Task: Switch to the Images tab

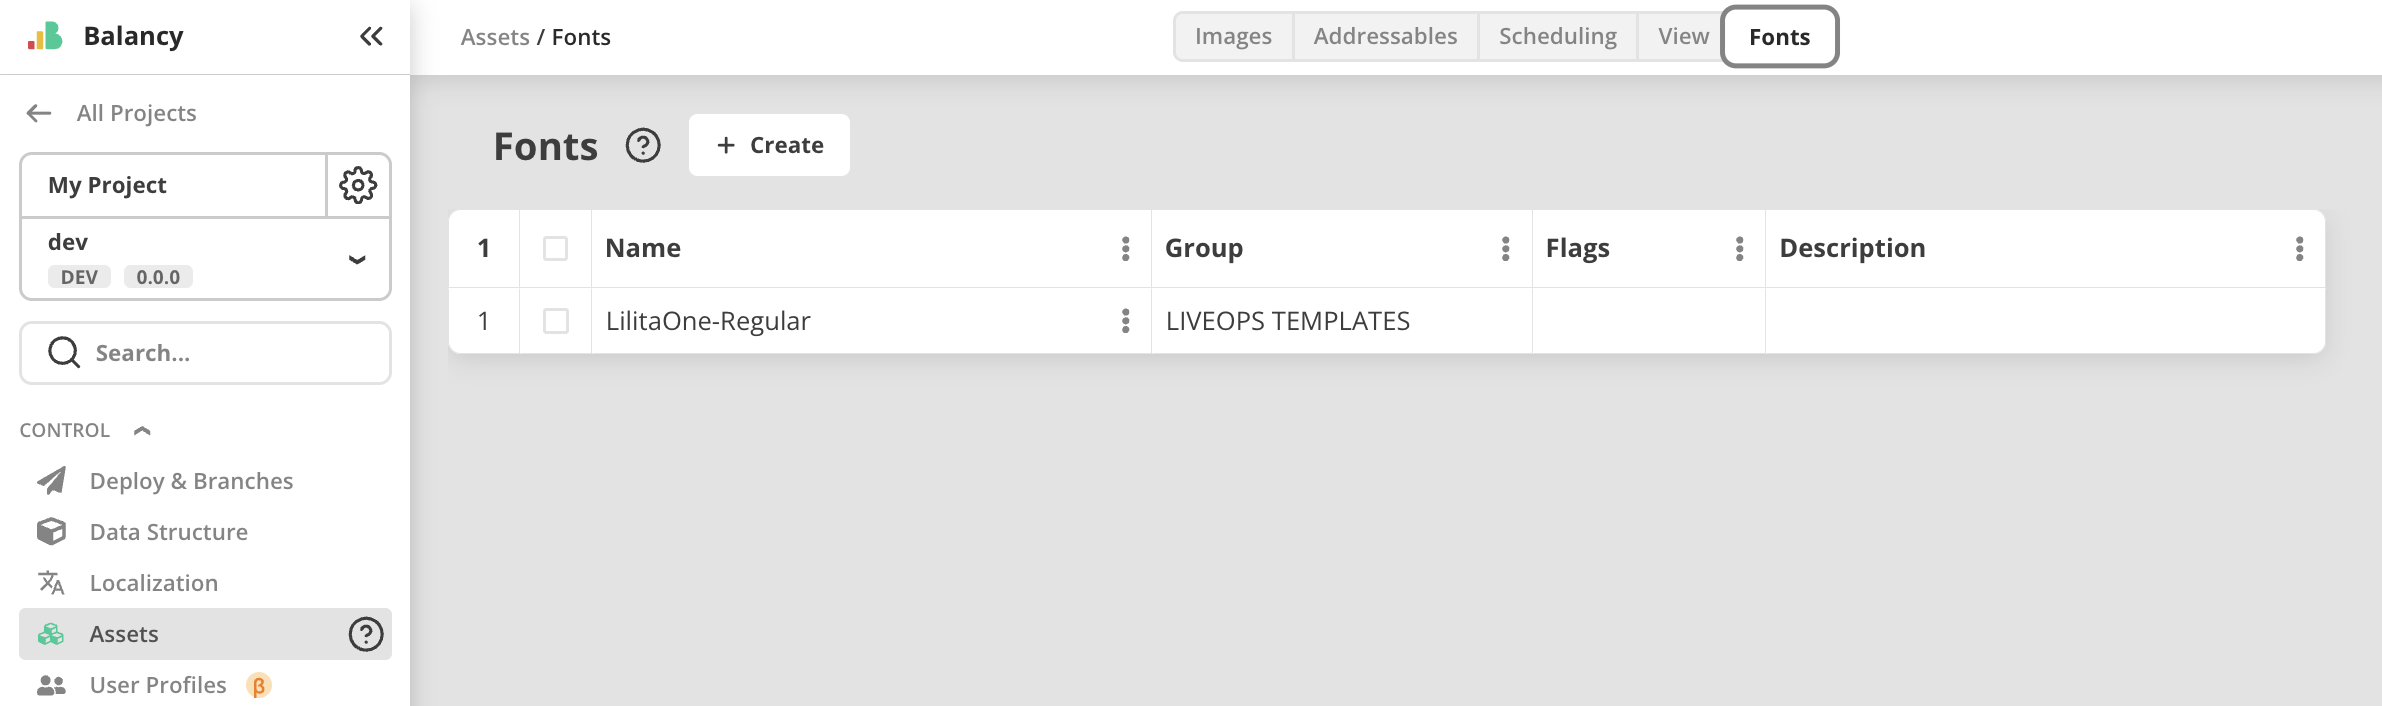Action: click(1233, 37)
